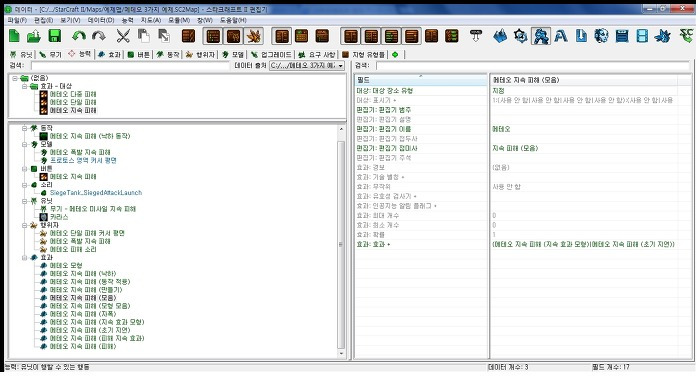Open the Import module page-arrow icon
The height and width of the screenshot is (376, 700).
pyautogui.click(x=581, y=36)
